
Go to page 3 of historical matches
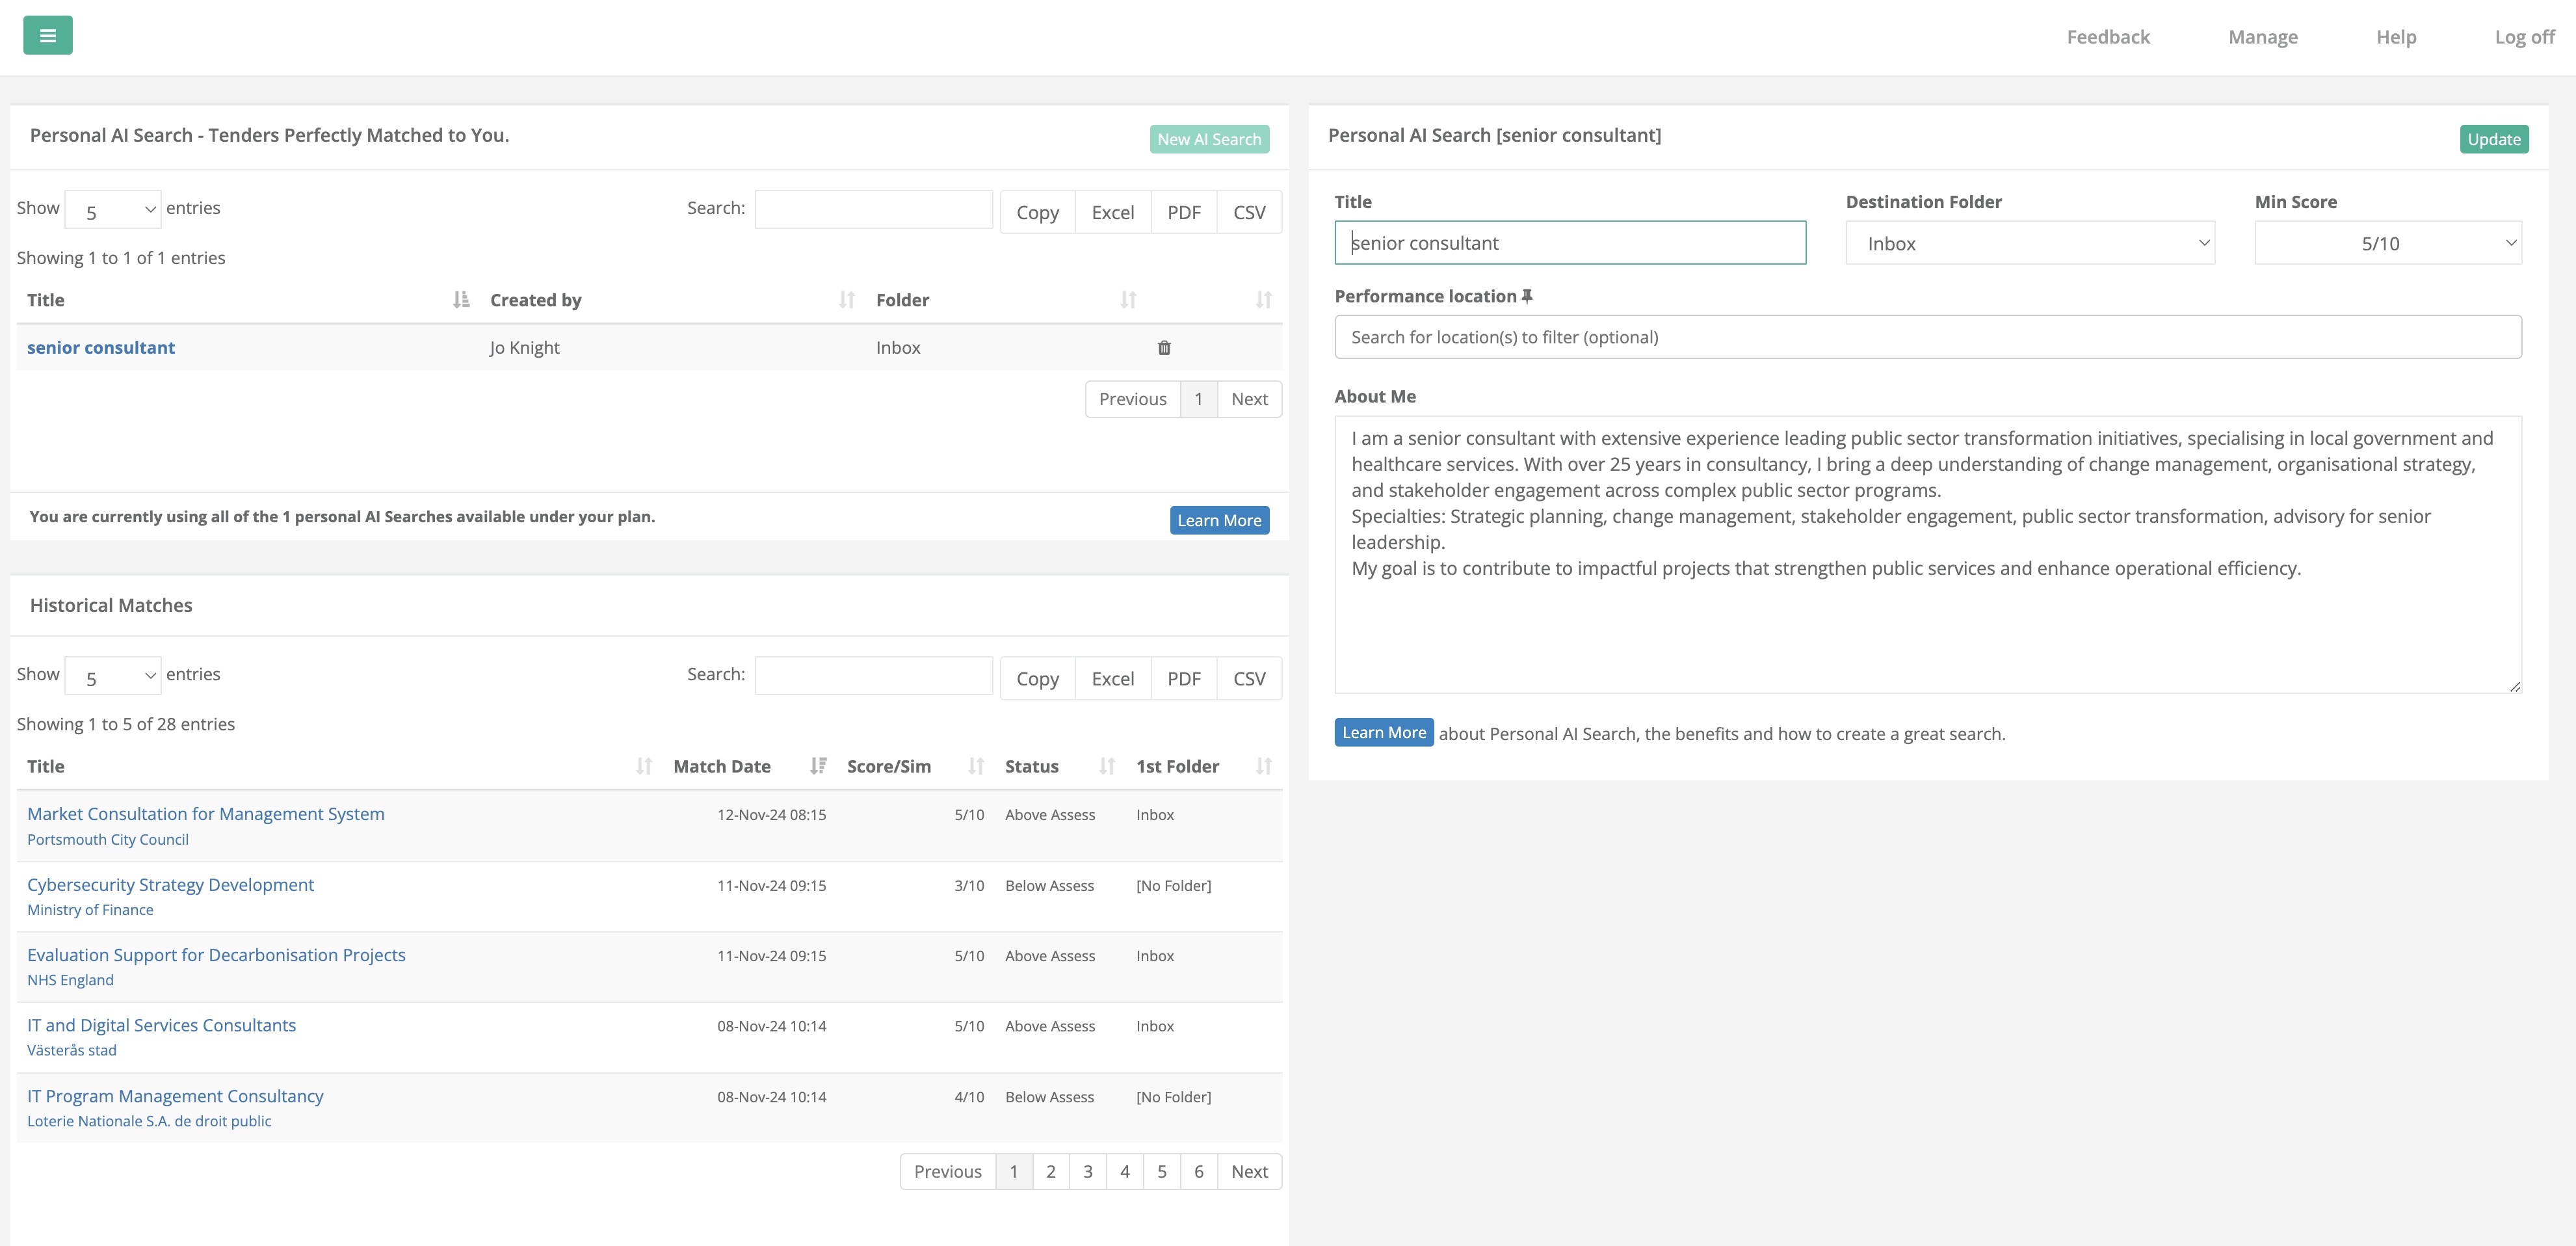pos(1087,1171)
